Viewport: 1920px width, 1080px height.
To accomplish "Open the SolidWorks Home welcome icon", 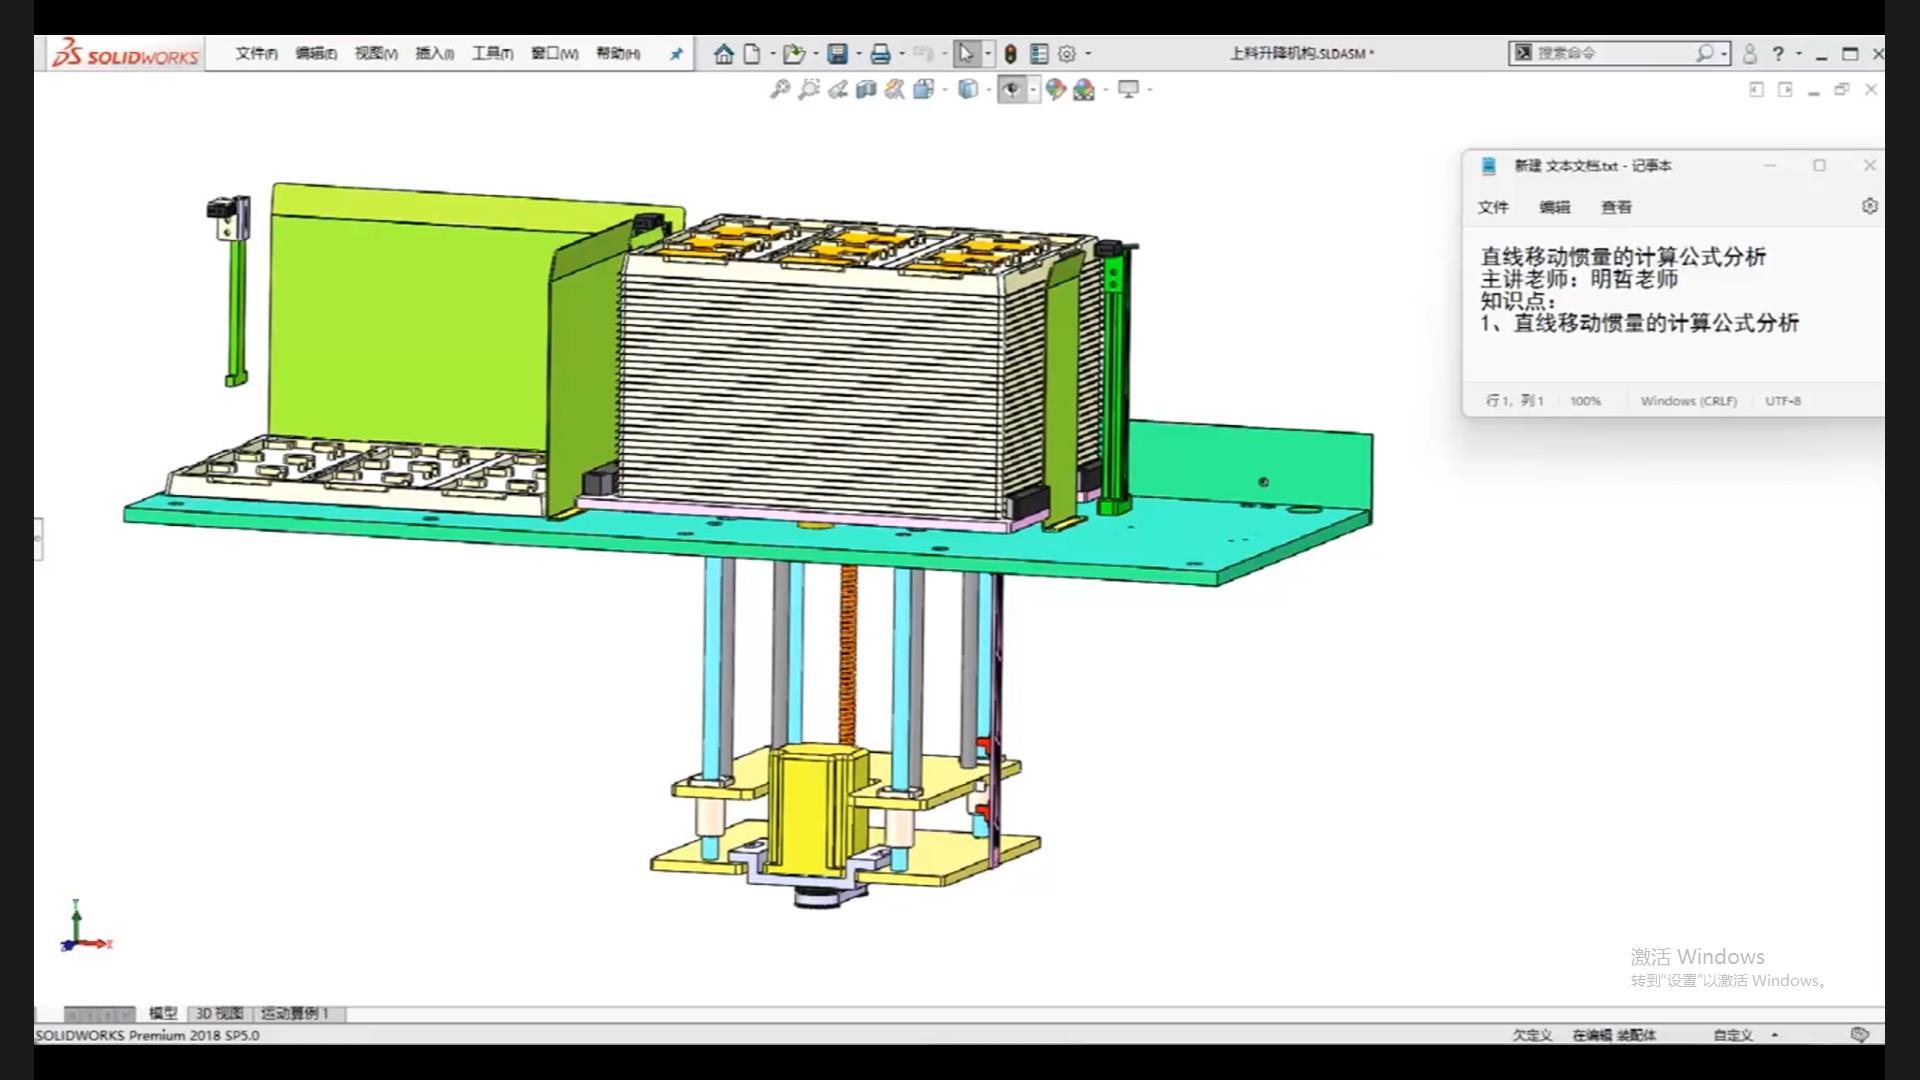I will pos(724,54).
